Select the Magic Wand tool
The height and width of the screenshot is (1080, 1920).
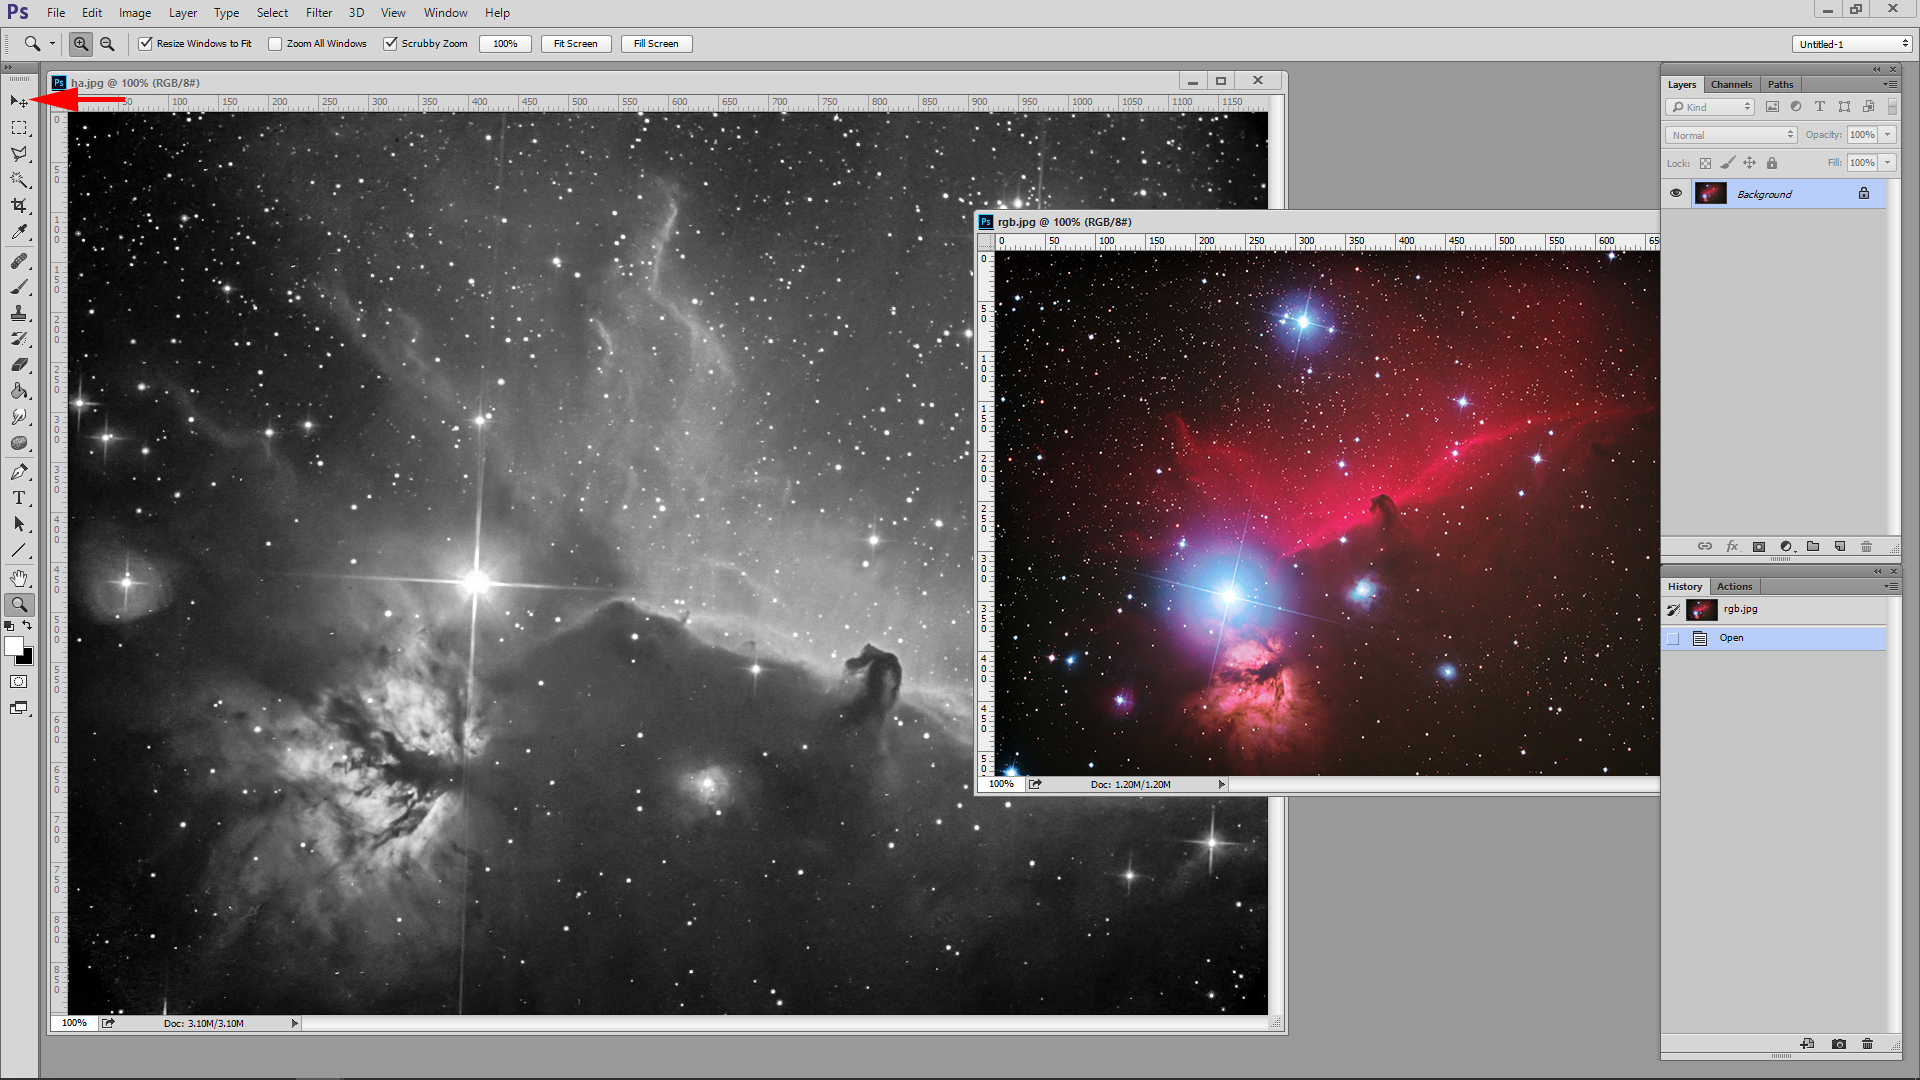click(x=19, y=180)
